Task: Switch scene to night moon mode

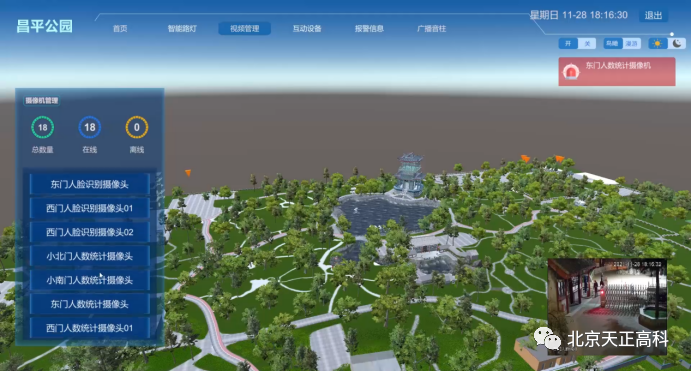Action: [677, 43]
